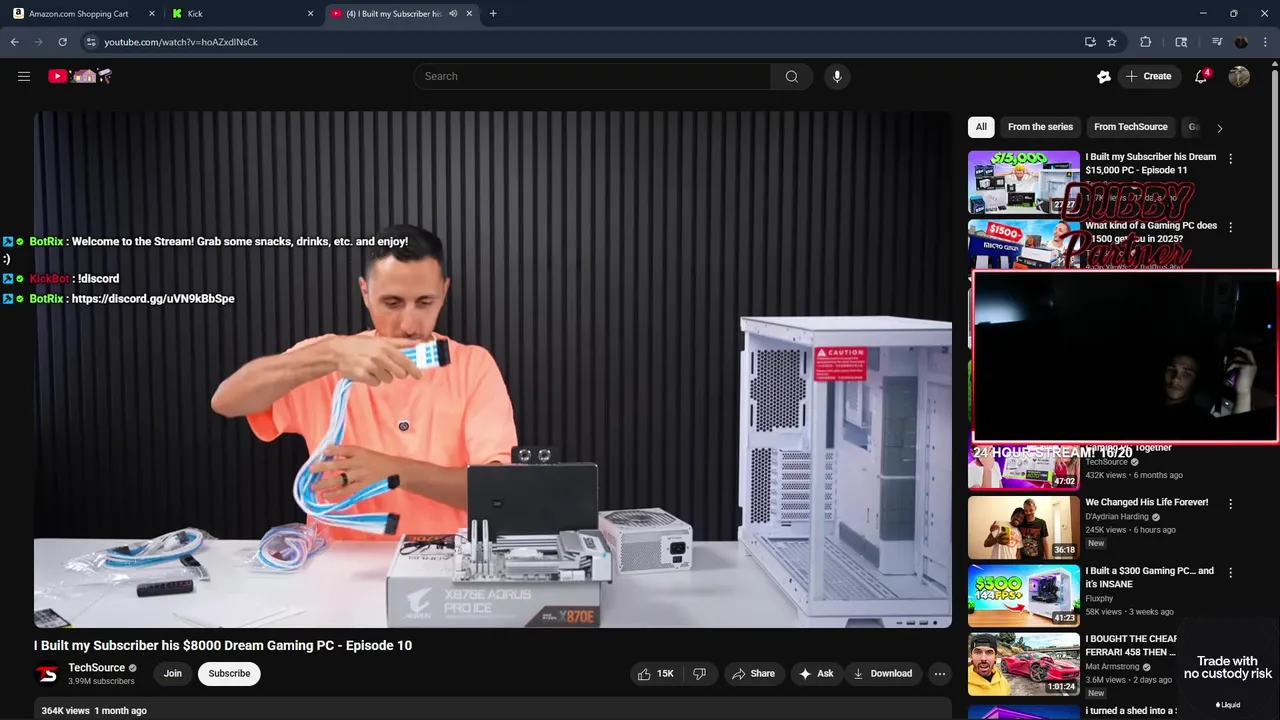Screen dimensions: 1280x720
Task: Open 'I Built a $300 Gaming PC' title
Action: pyautogui.click(x=1149, y=578)
